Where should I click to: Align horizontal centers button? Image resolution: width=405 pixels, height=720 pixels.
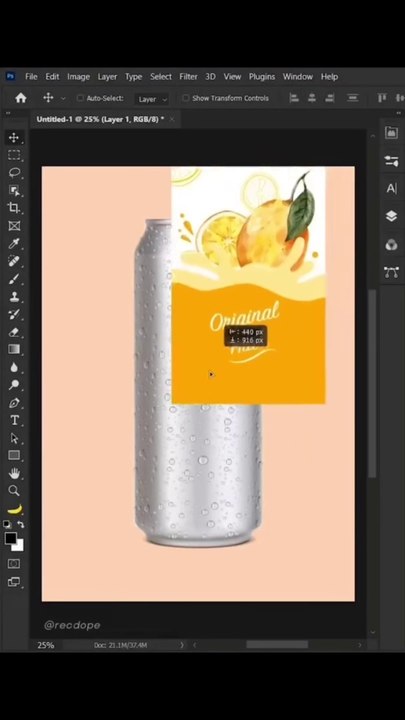pos(312,98)
